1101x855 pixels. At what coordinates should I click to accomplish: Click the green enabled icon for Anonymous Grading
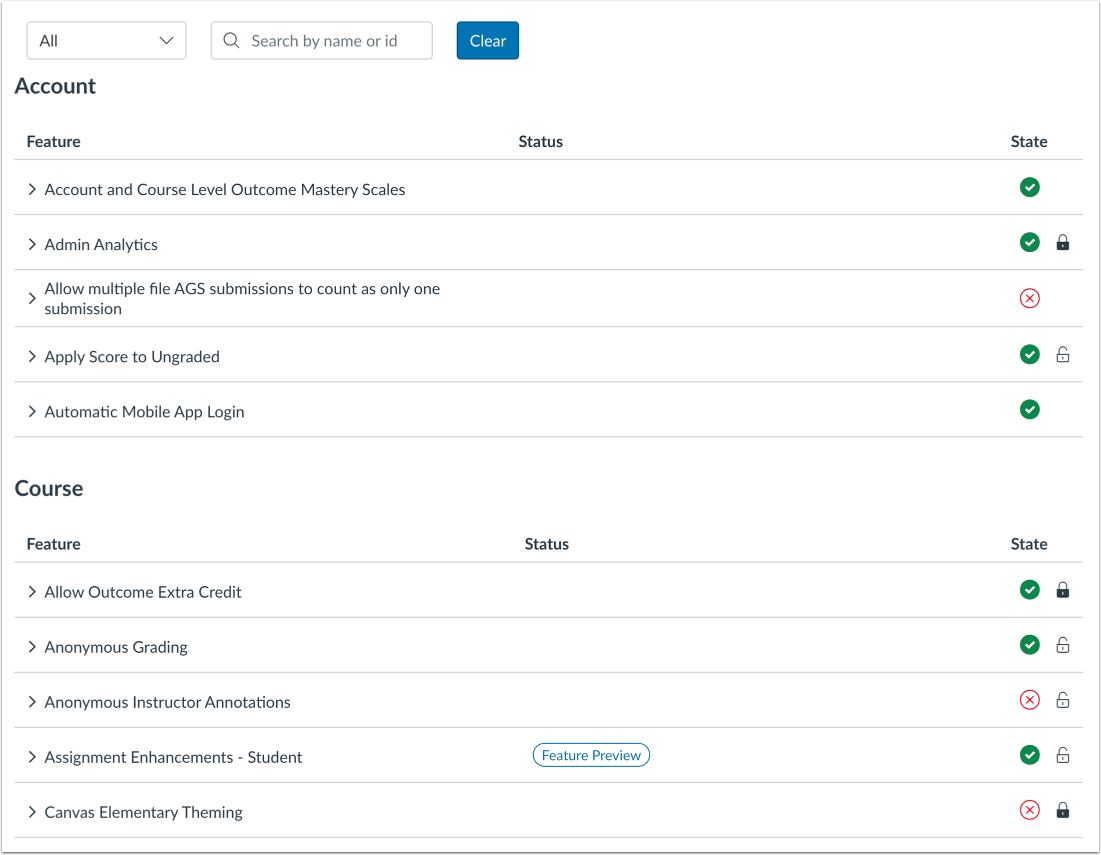(x=1029, y=645)
